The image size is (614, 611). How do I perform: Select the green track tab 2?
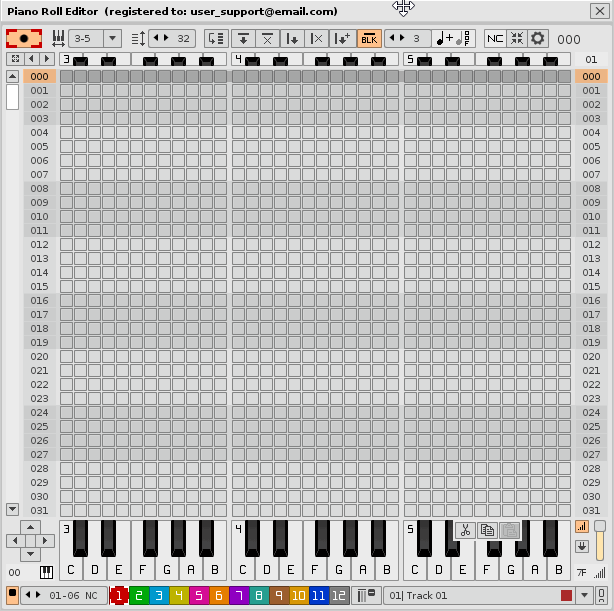140,596
